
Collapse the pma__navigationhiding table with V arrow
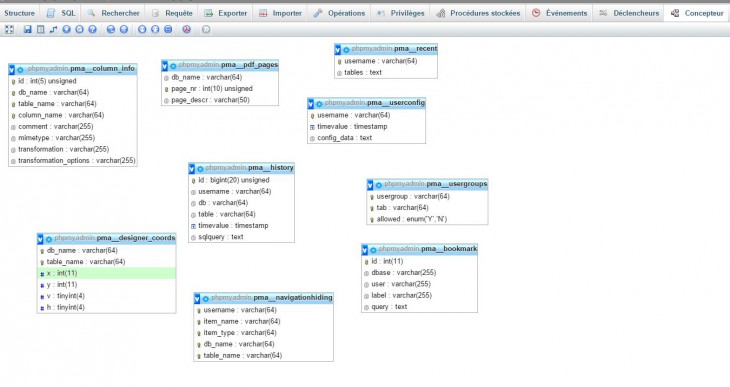197,299
